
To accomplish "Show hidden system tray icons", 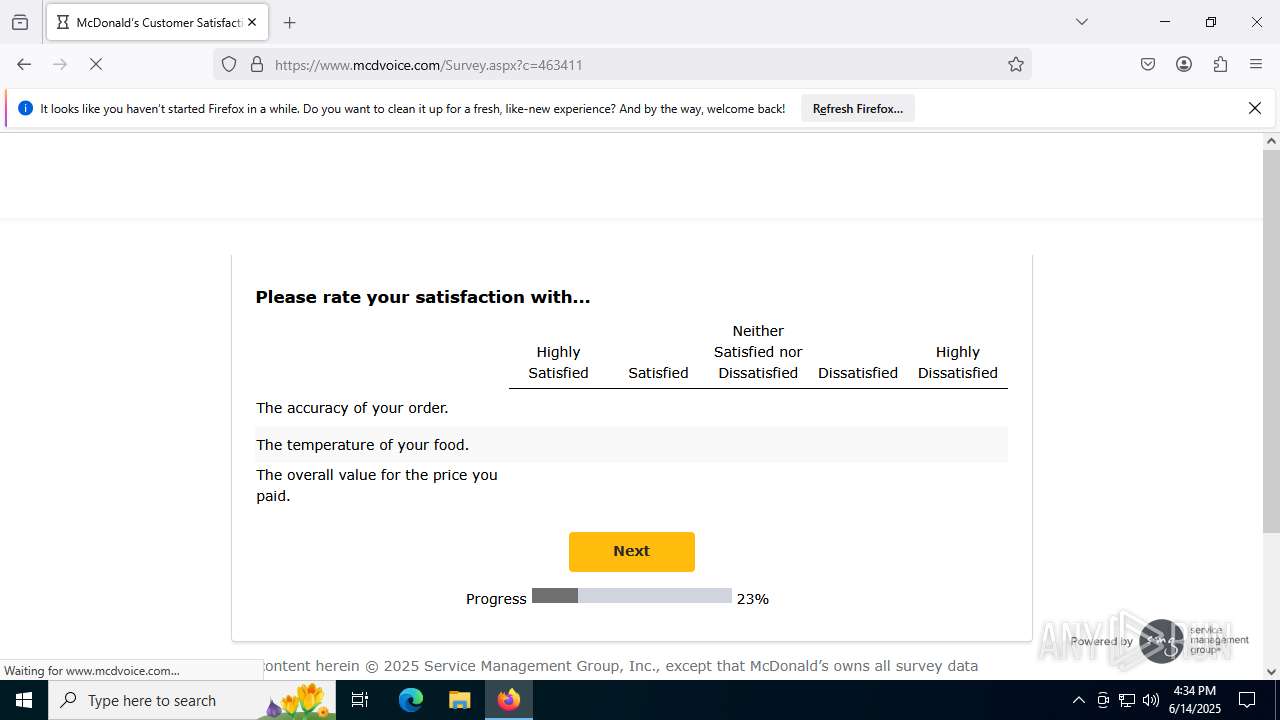I will click(1078, 700).
